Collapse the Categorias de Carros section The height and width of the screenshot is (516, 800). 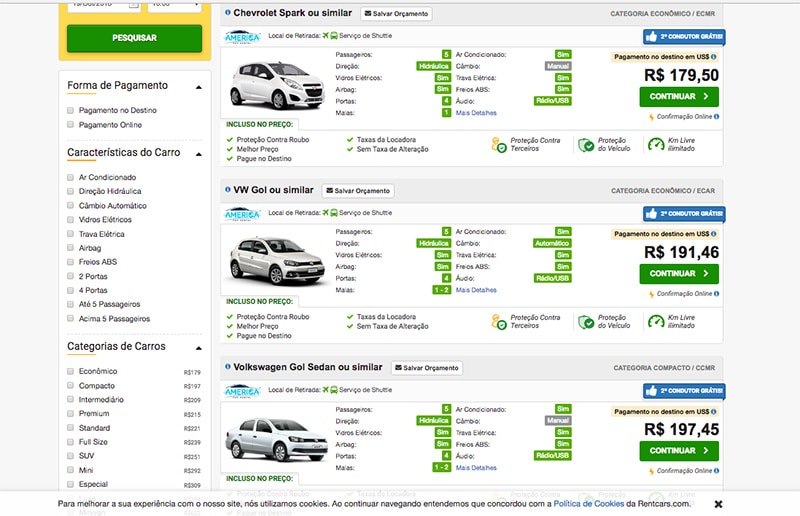pyautogui.click(x=199, y=348)
